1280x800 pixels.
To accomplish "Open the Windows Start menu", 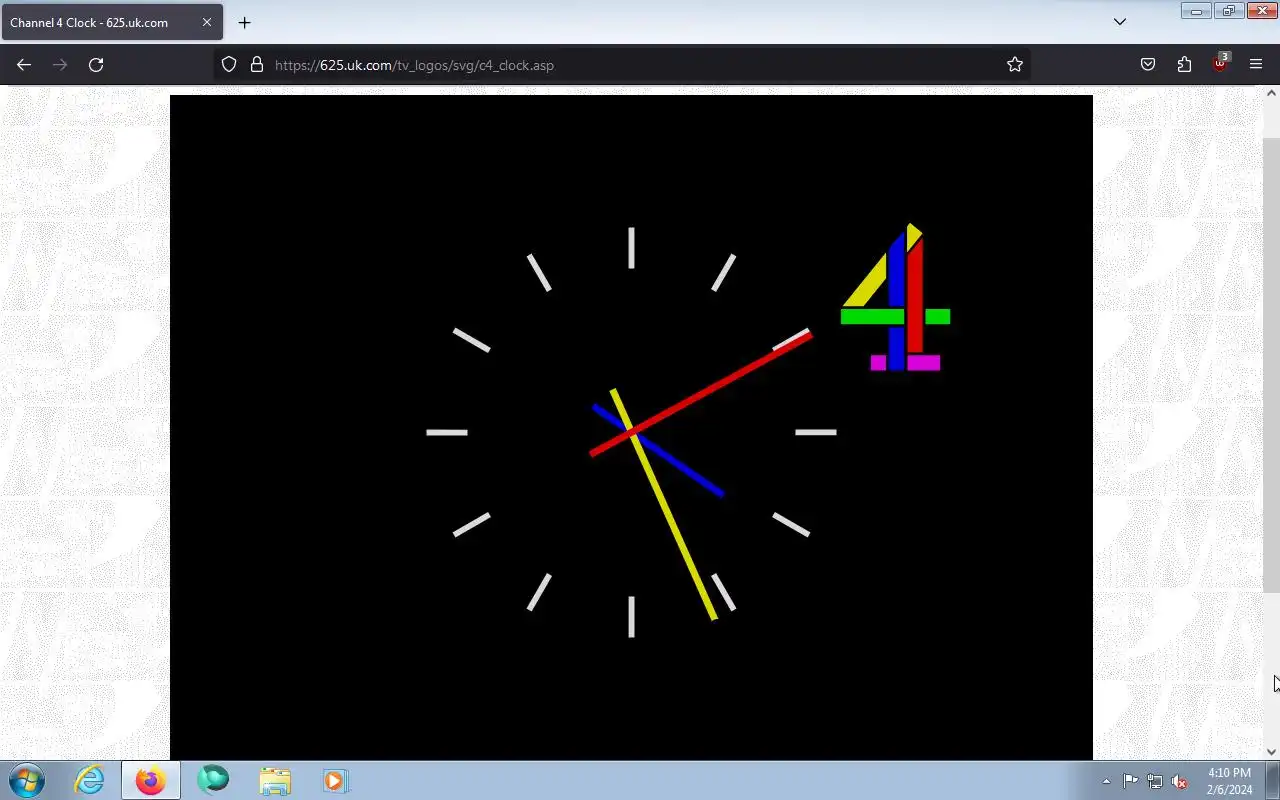I will pos(26,780).
